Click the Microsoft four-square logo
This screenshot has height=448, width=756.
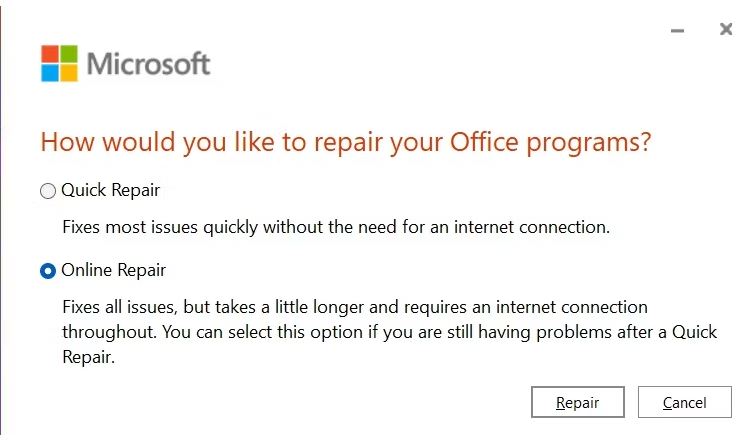(59, 63)
